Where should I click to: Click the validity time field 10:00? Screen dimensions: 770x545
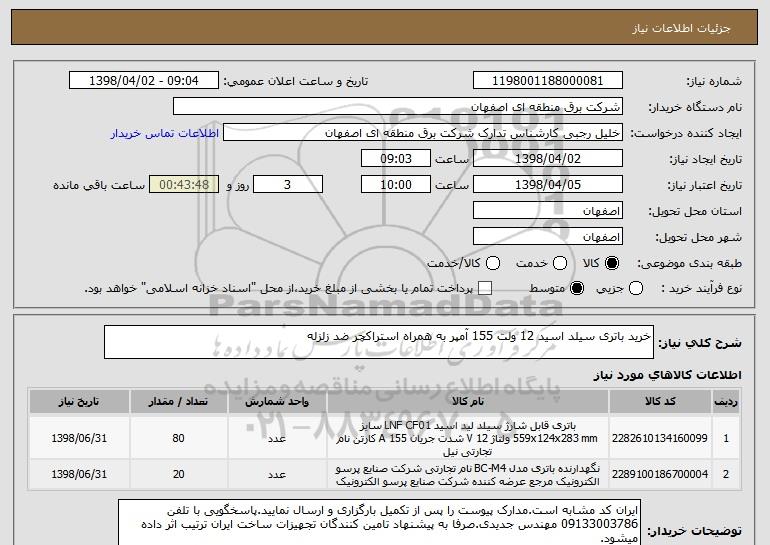(396, 185)
